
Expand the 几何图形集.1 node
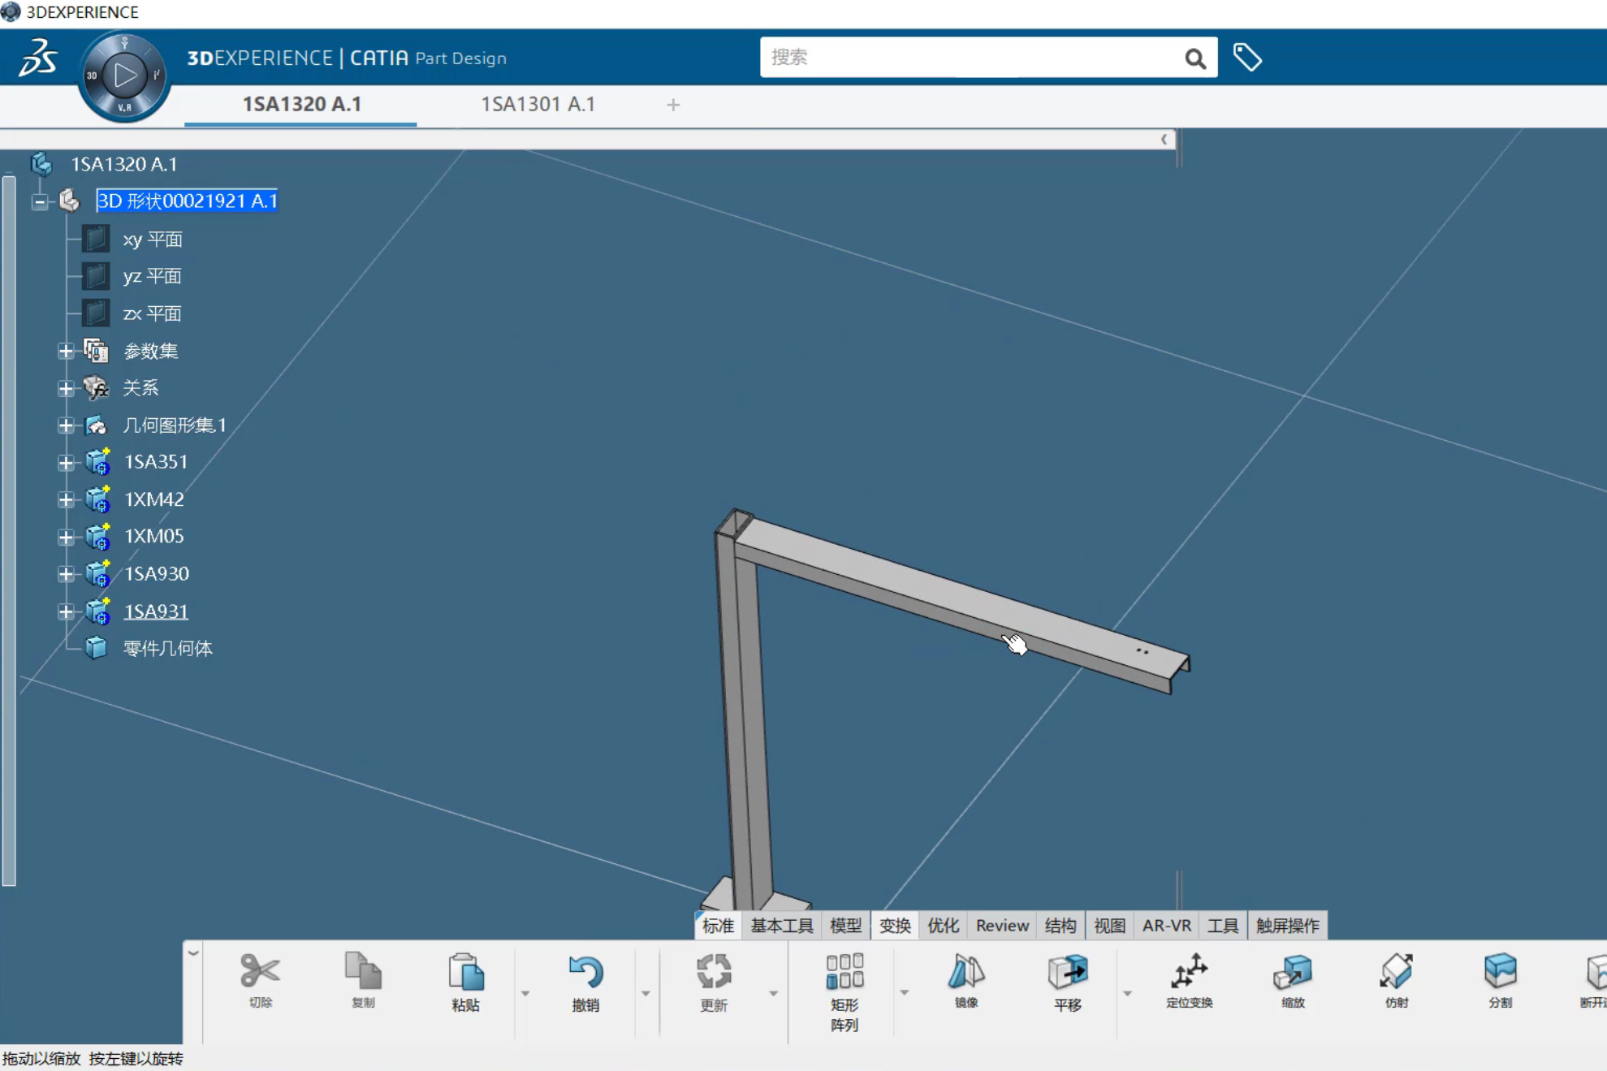click(x=66, y=426)
